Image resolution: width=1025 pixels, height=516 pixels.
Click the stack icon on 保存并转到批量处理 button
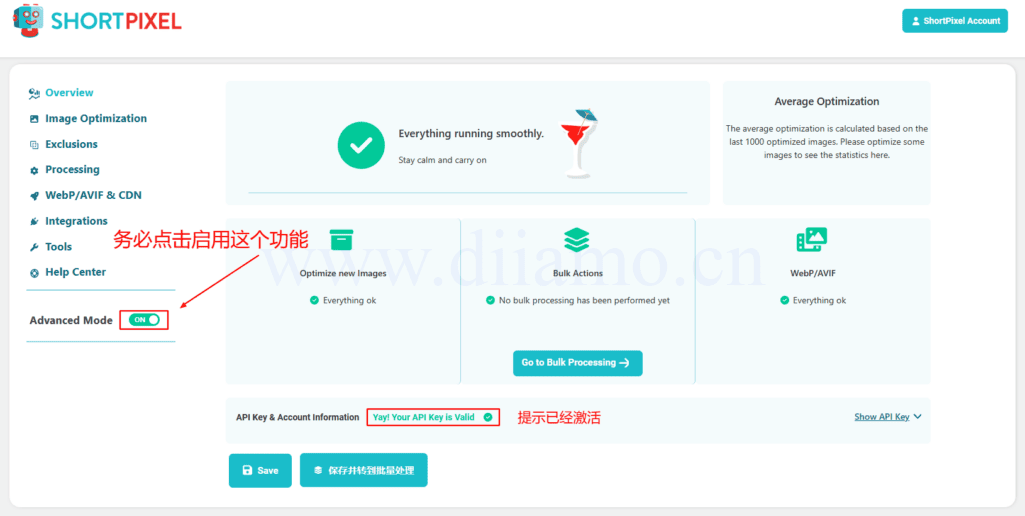coord(318,470)
